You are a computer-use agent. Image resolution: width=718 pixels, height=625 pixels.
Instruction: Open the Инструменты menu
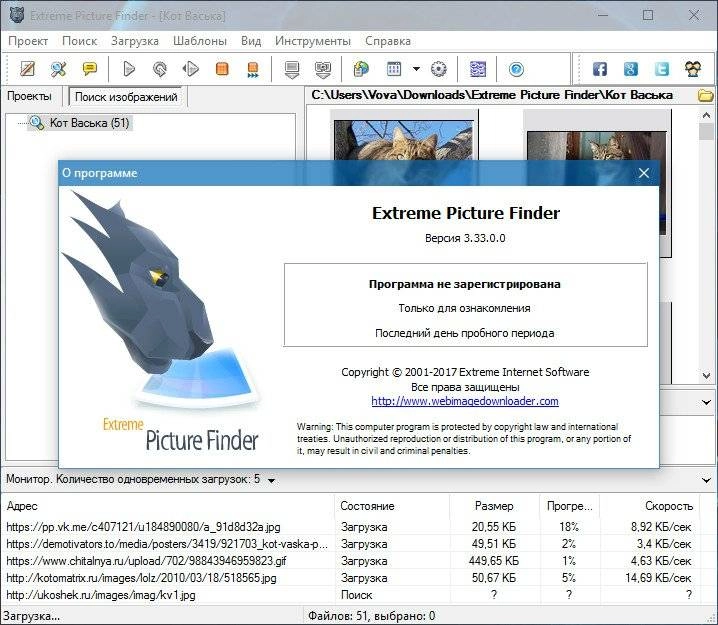(x=313, y=41)
